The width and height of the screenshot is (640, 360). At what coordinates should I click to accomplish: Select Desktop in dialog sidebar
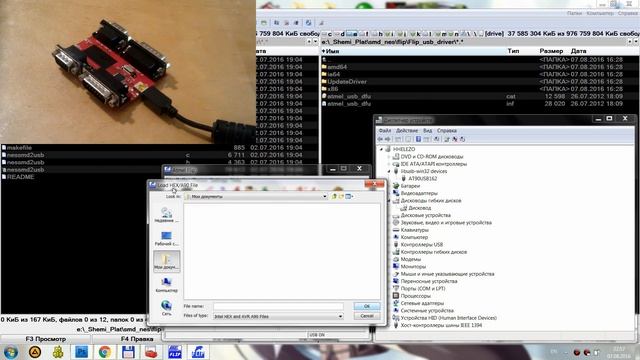click(x=167, y=238)
